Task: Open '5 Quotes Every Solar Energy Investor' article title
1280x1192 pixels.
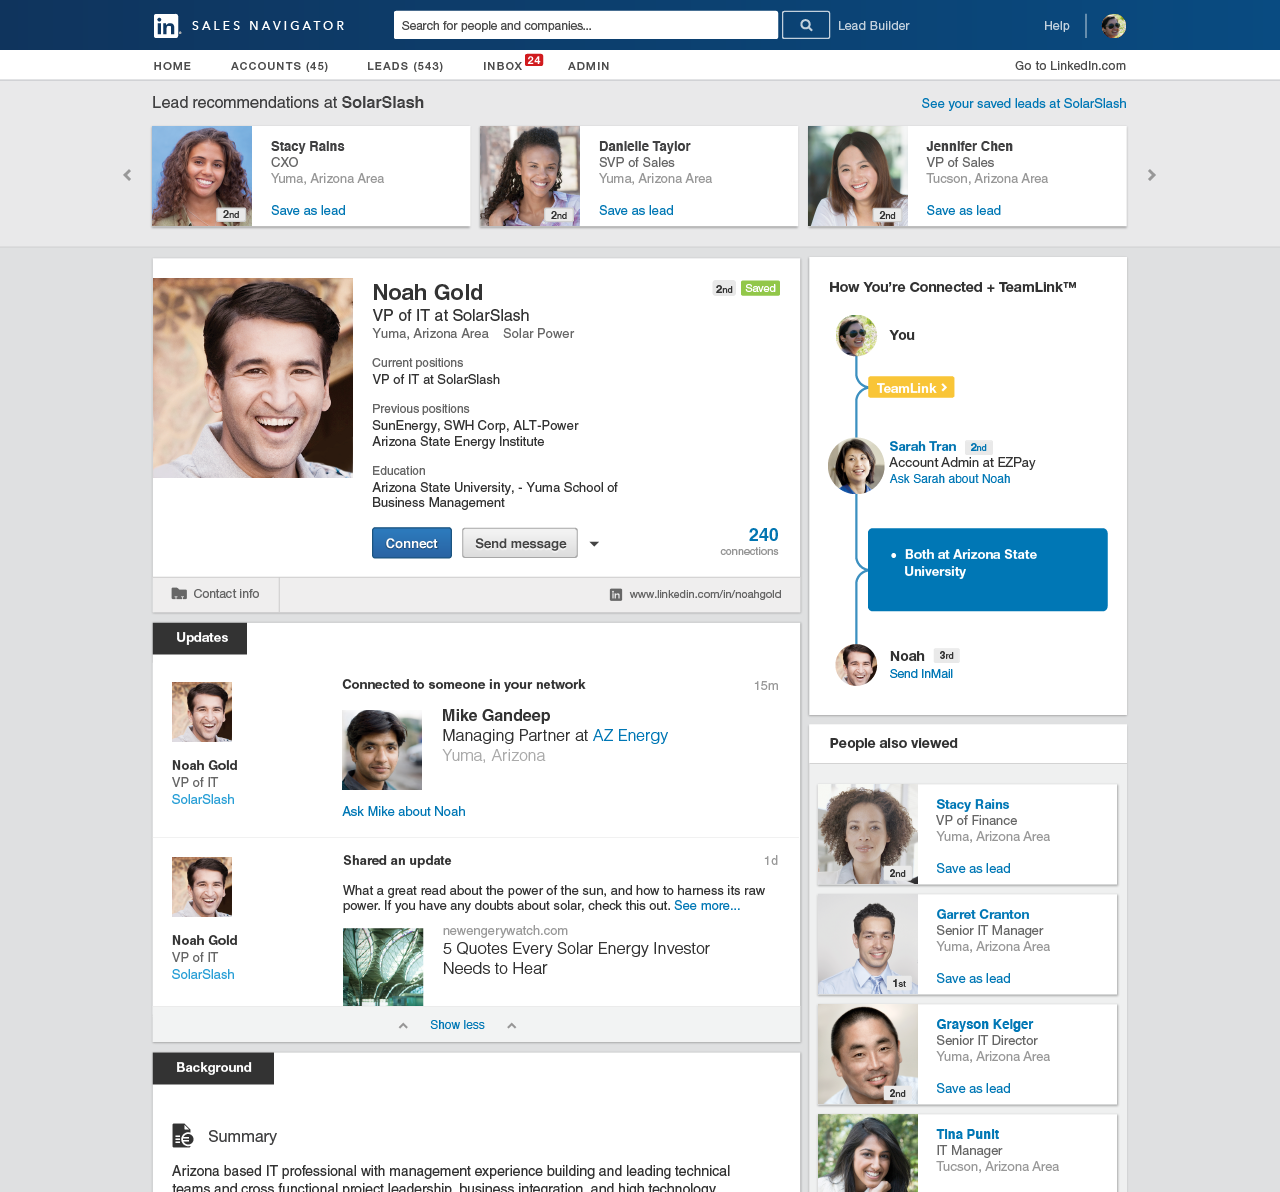Action: [576, 958]
